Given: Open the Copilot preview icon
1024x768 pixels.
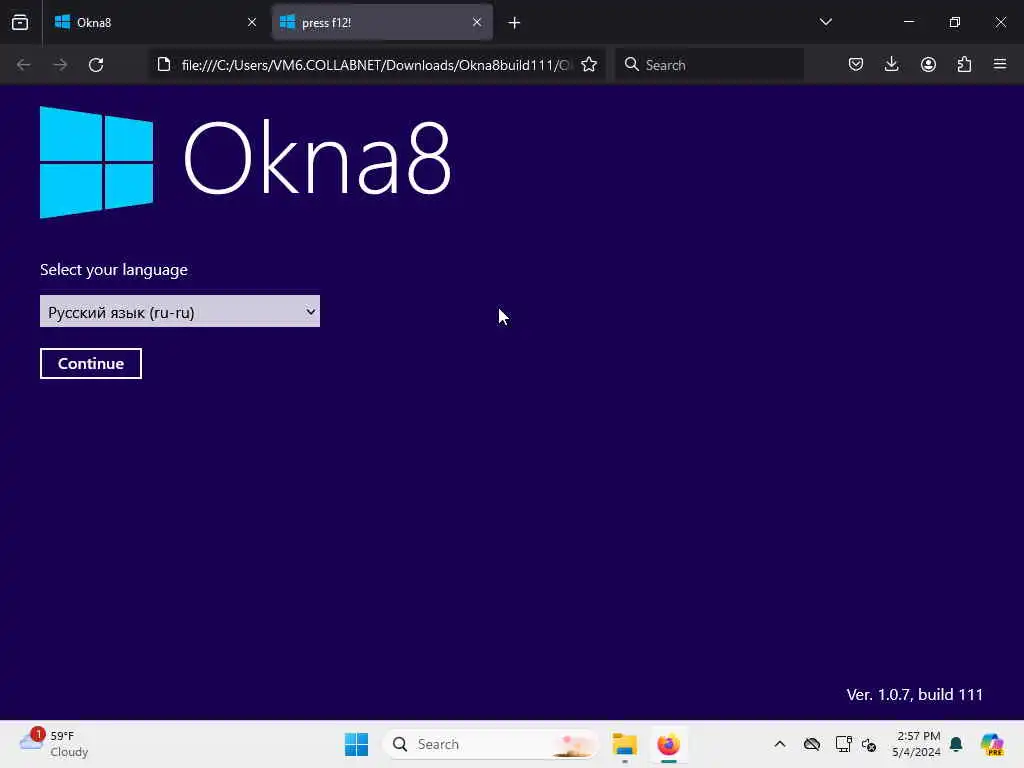Looking at the screenshot, I should (x=991, y=744).
